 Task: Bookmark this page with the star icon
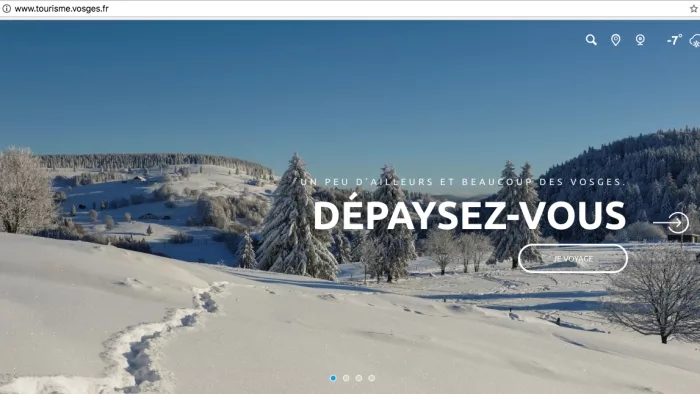click(x=694, y=8)
